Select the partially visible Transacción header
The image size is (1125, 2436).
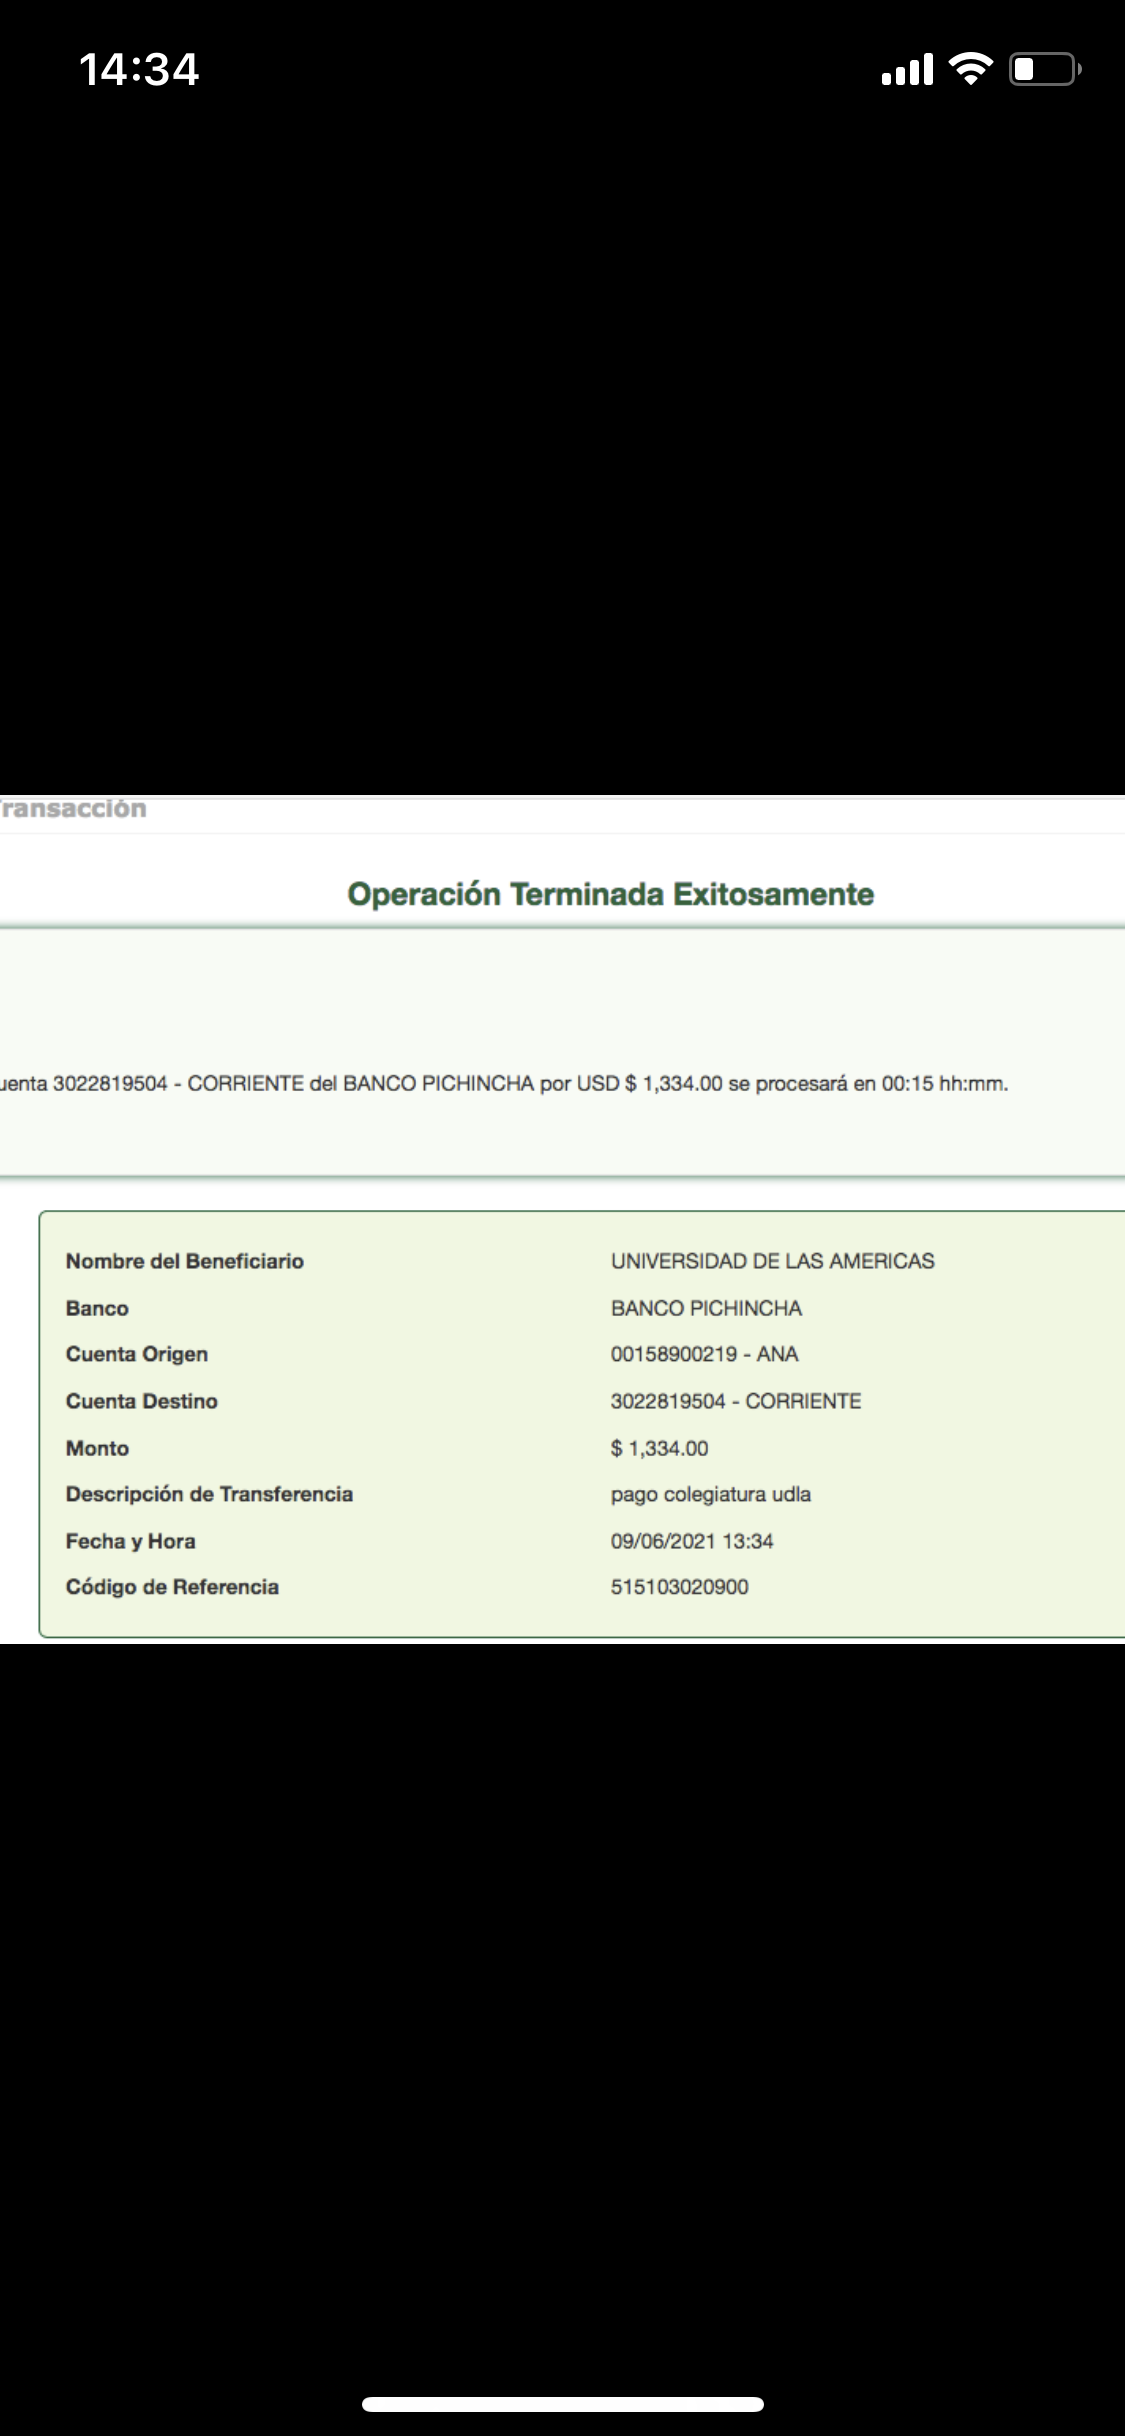click(73, 809)
